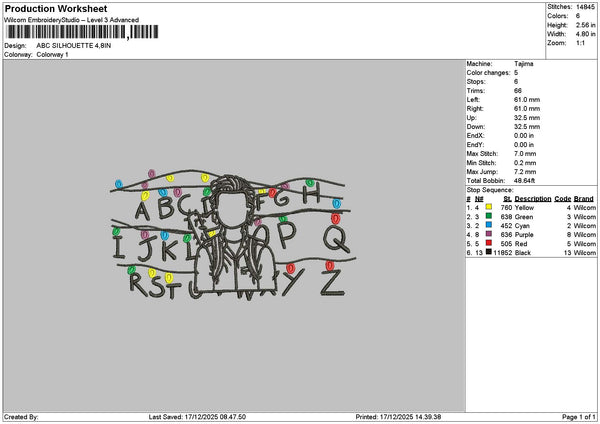The image size is (600, 424).
Task: Click the 'Production Worksheet' title
Action: pyautogui.click(x=56, y=9)
